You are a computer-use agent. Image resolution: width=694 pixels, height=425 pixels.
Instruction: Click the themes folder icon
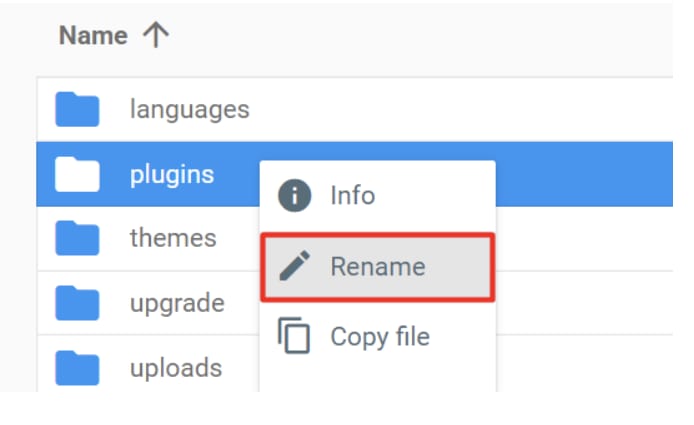(x=77, y=239)
